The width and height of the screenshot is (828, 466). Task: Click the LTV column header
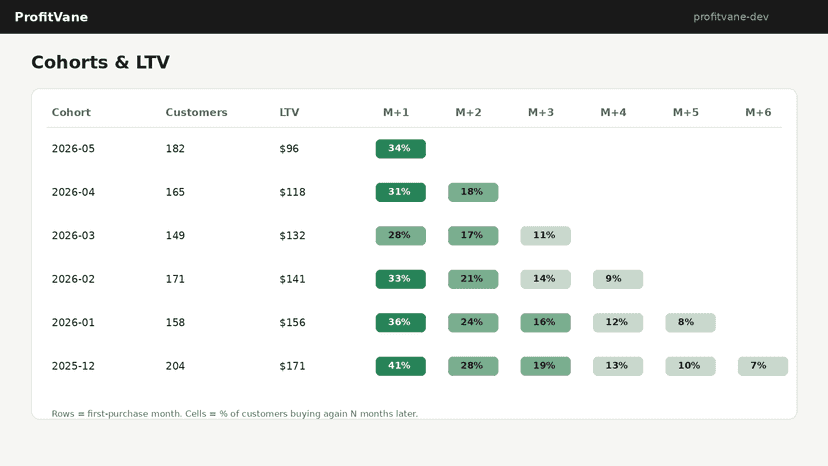tap(289, 112)
